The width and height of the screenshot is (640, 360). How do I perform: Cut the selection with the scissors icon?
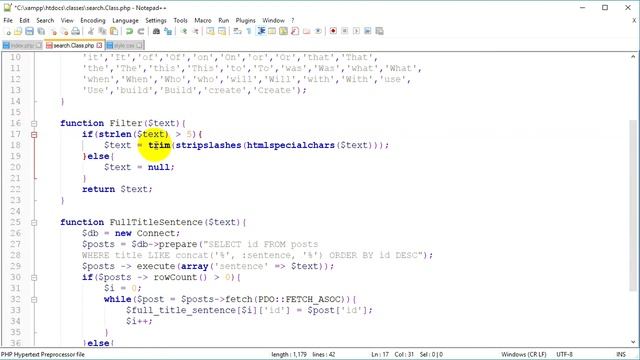point(91,31)
